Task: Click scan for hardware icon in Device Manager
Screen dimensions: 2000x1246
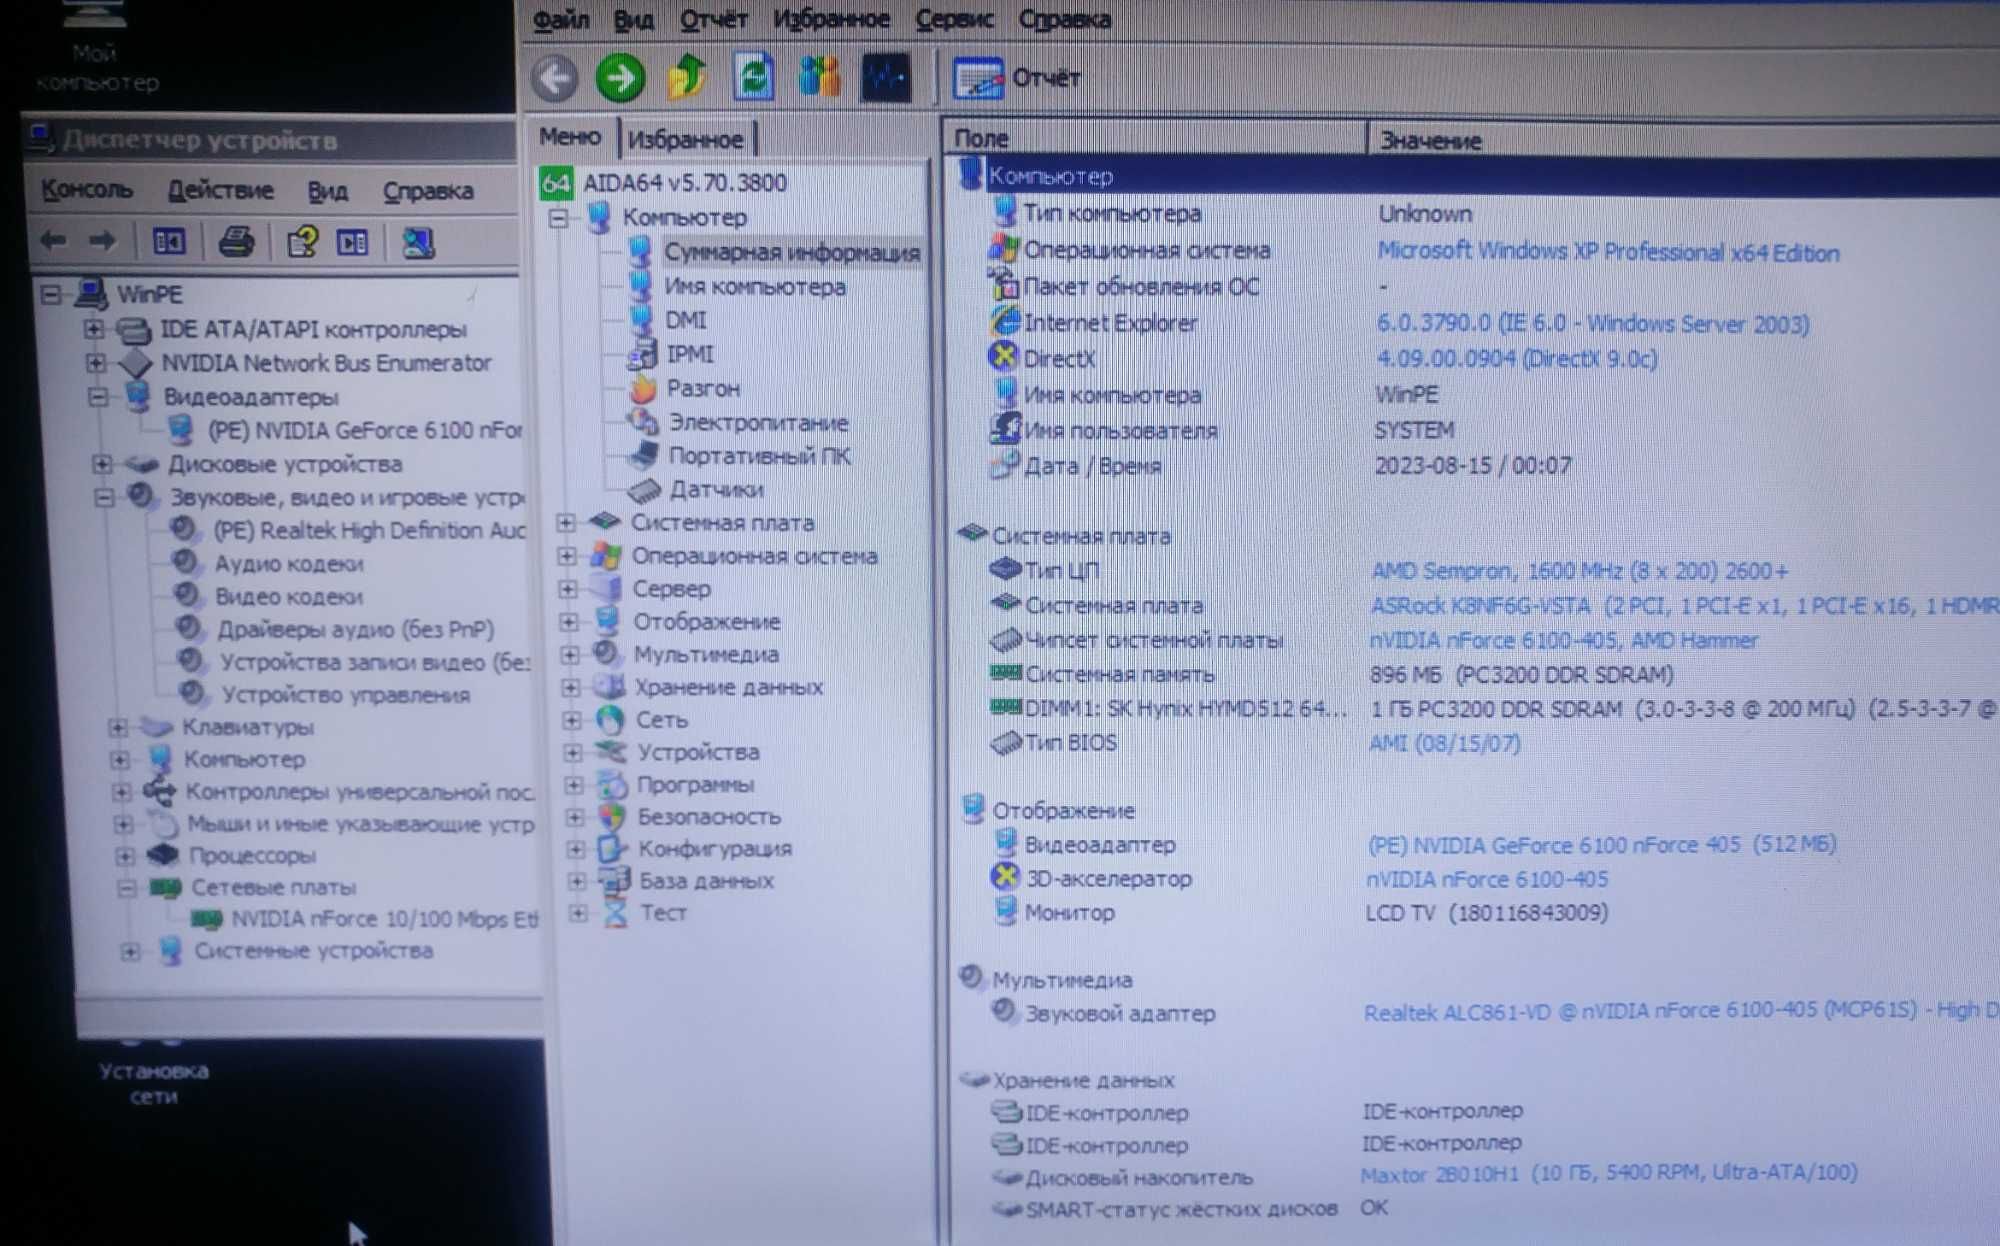Action: [x=417, y=242]
